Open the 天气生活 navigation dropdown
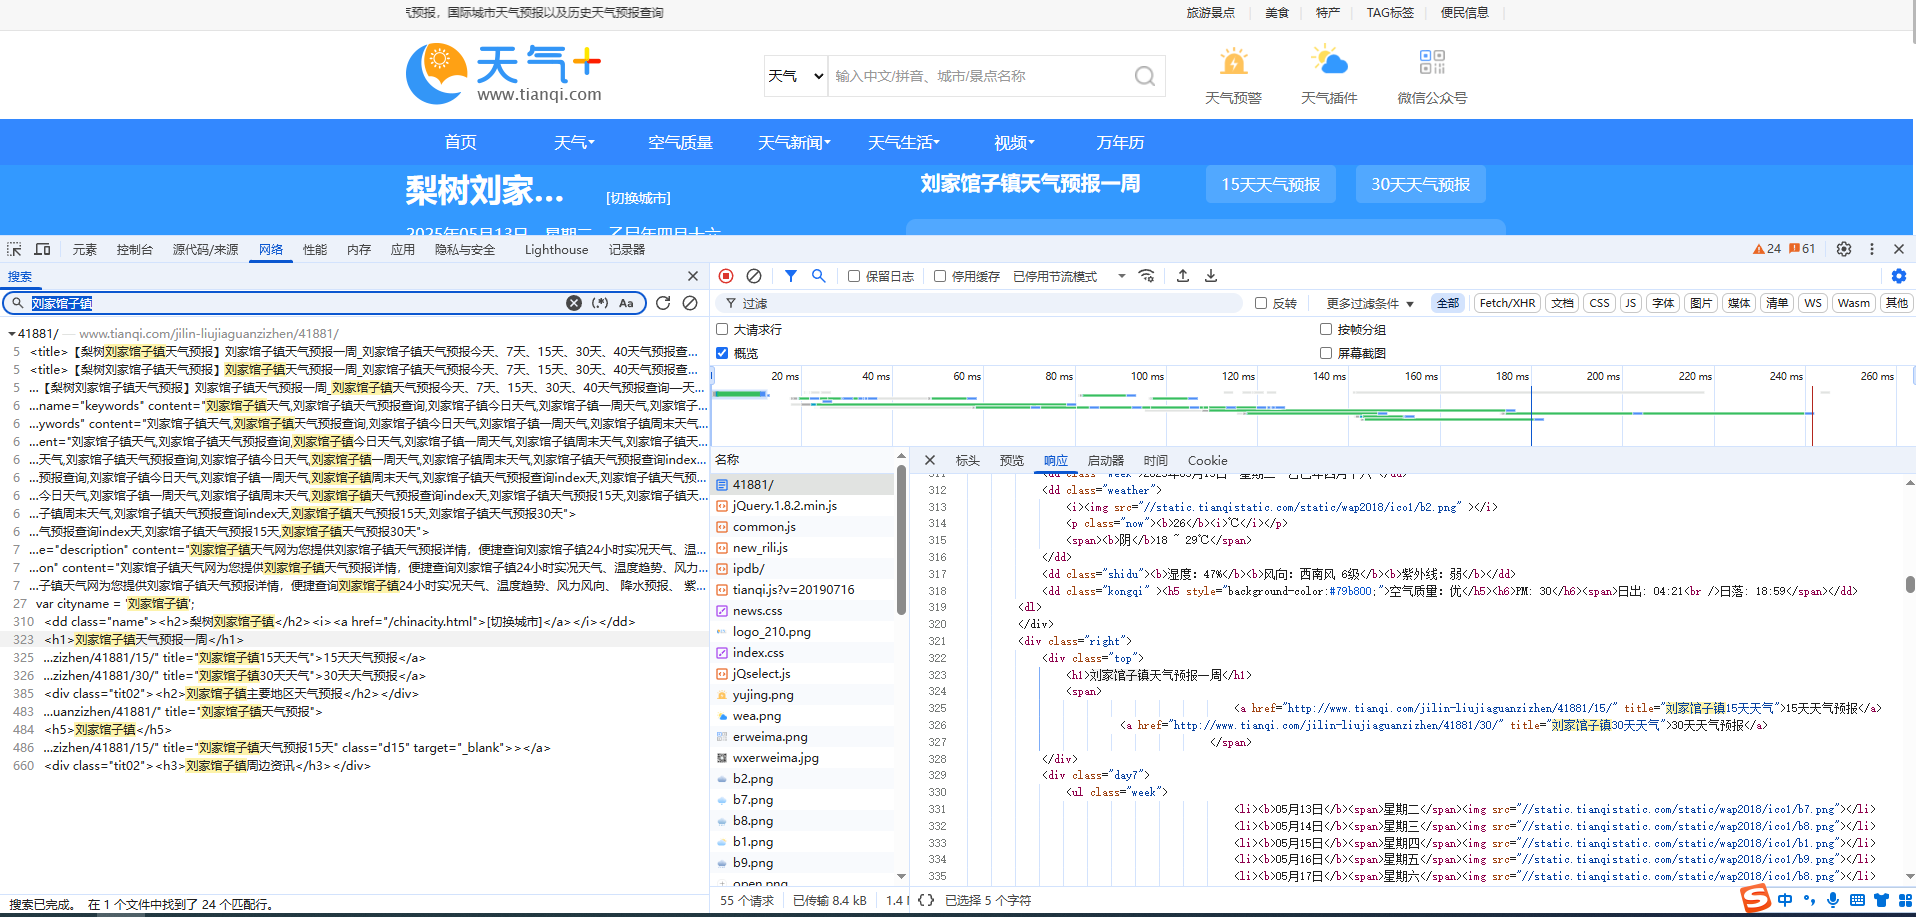Screen dimensions: 1916x917 coord(904,142)
